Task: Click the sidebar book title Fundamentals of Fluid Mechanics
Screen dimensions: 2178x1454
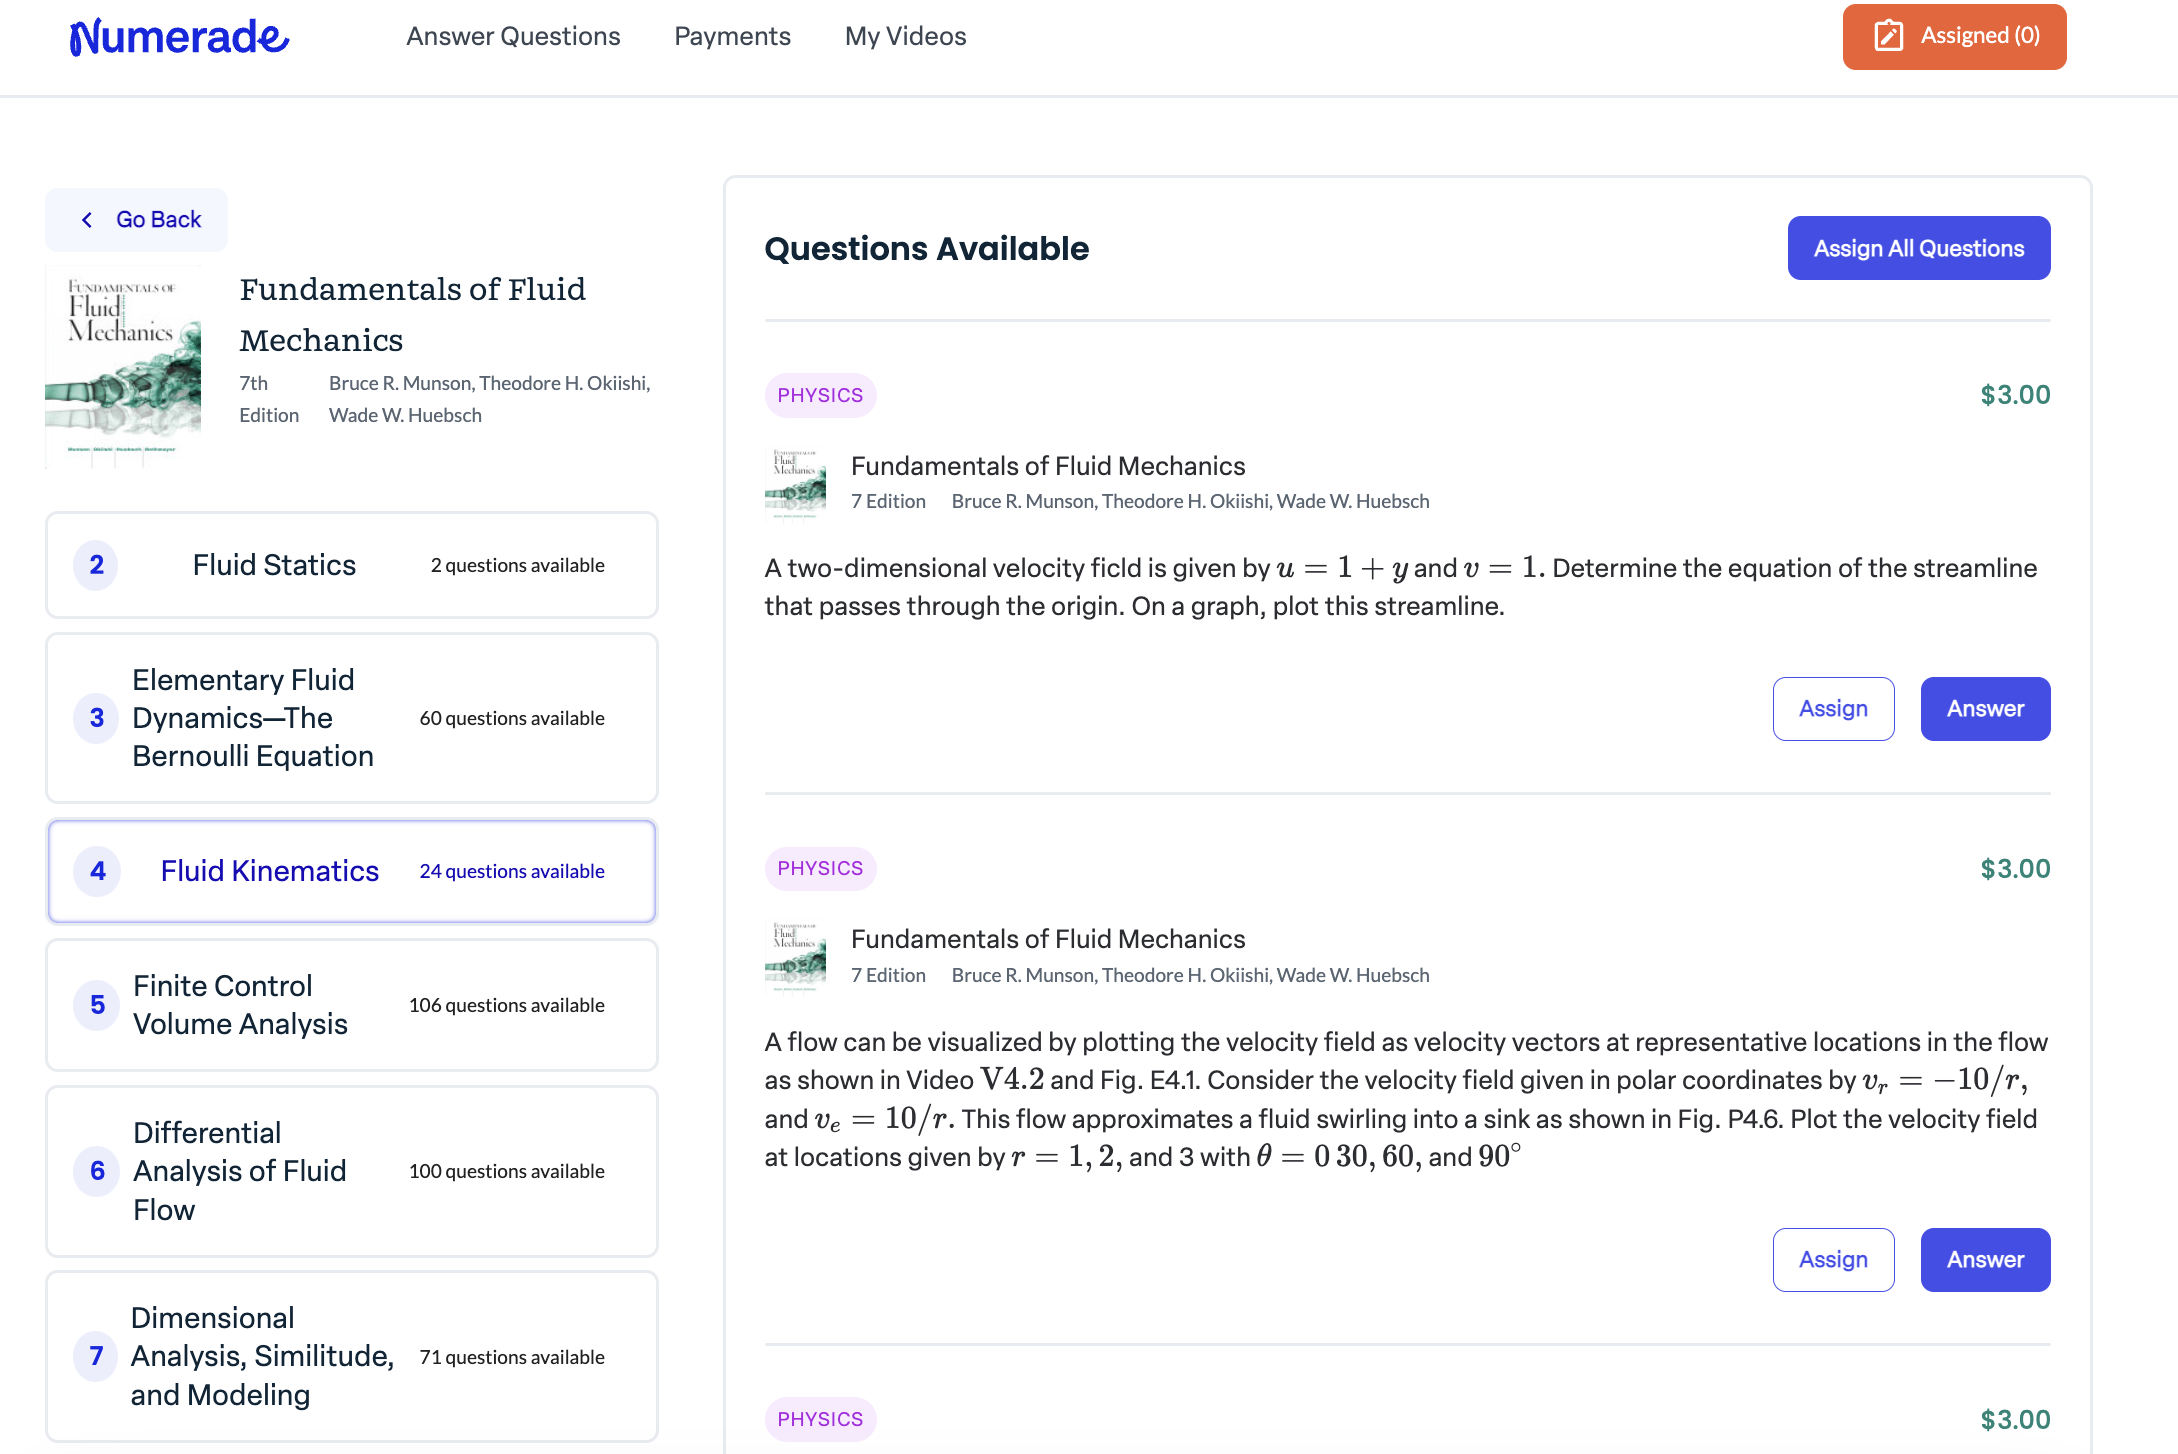Action: pyautogui.click(x=412, y=315)
